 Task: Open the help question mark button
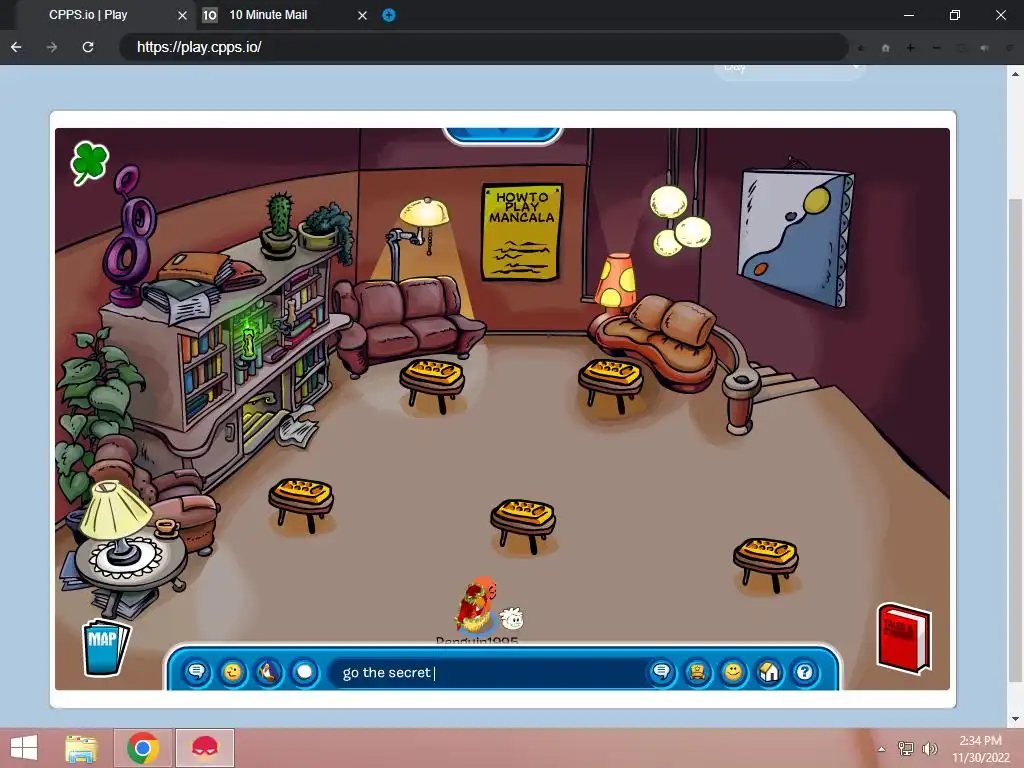(805, 672)
